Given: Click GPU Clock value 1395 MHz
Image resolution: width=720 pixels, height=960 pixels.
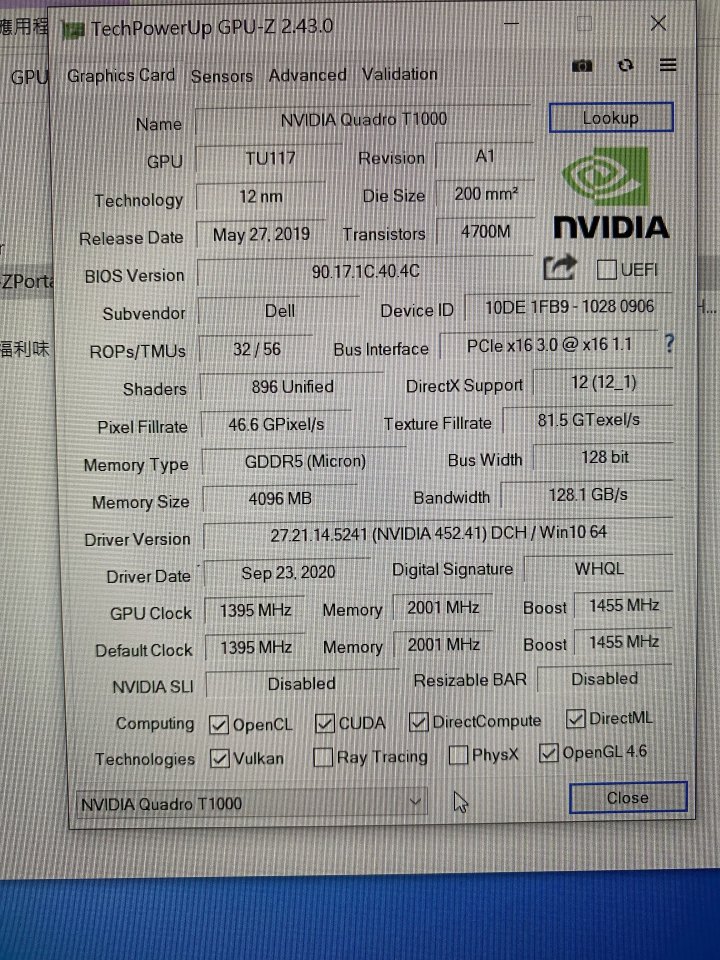Looking at the screenshot, I should [x=255, y=610].
